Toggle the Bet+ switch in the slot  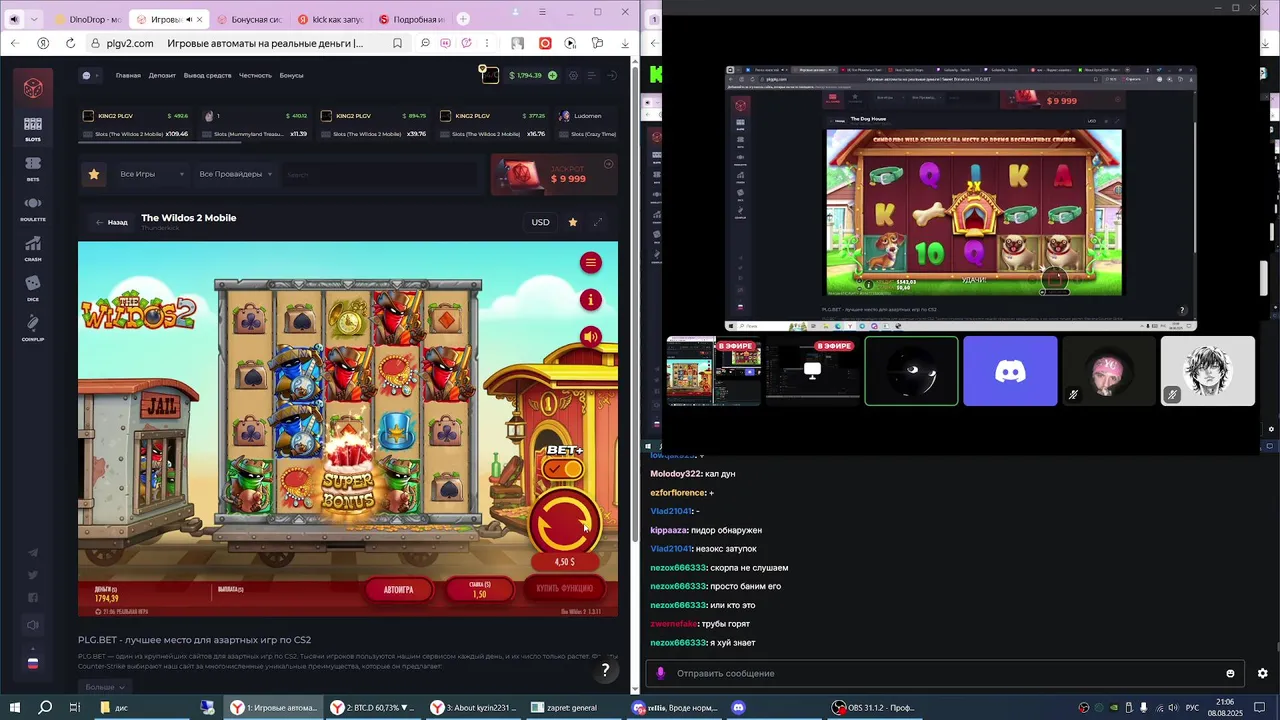(x=564, y=468)
